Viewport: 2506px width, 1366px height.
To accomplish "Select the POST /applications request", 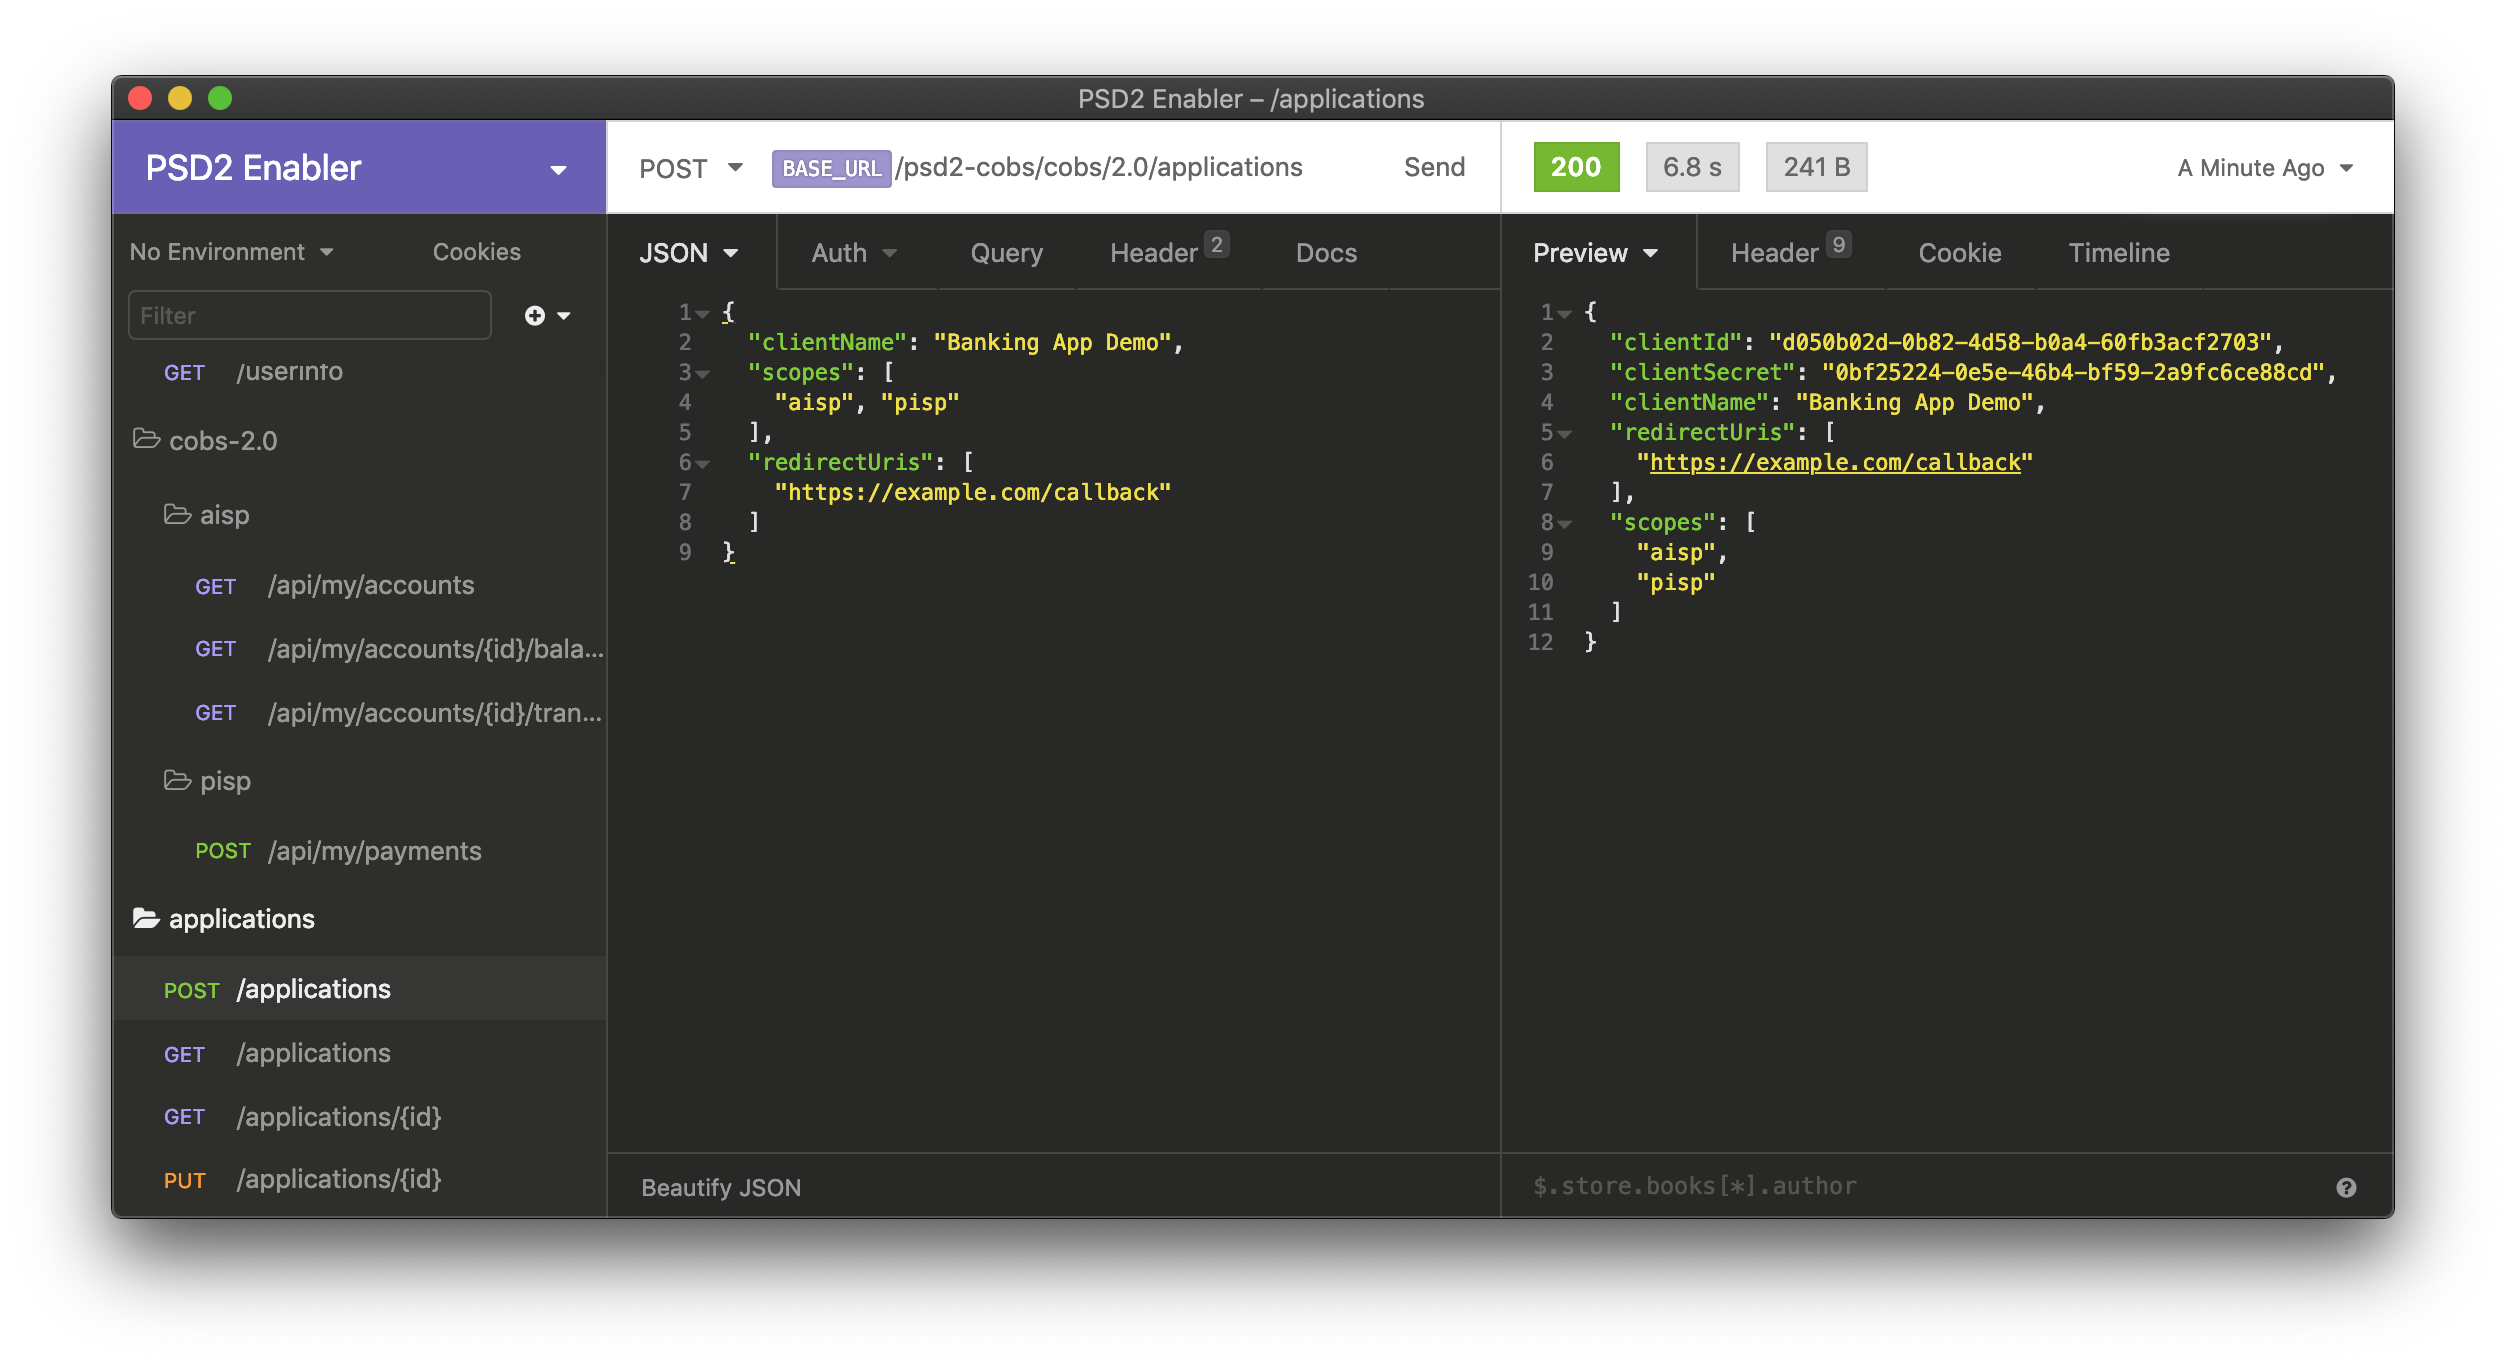I will pos(360,989).
